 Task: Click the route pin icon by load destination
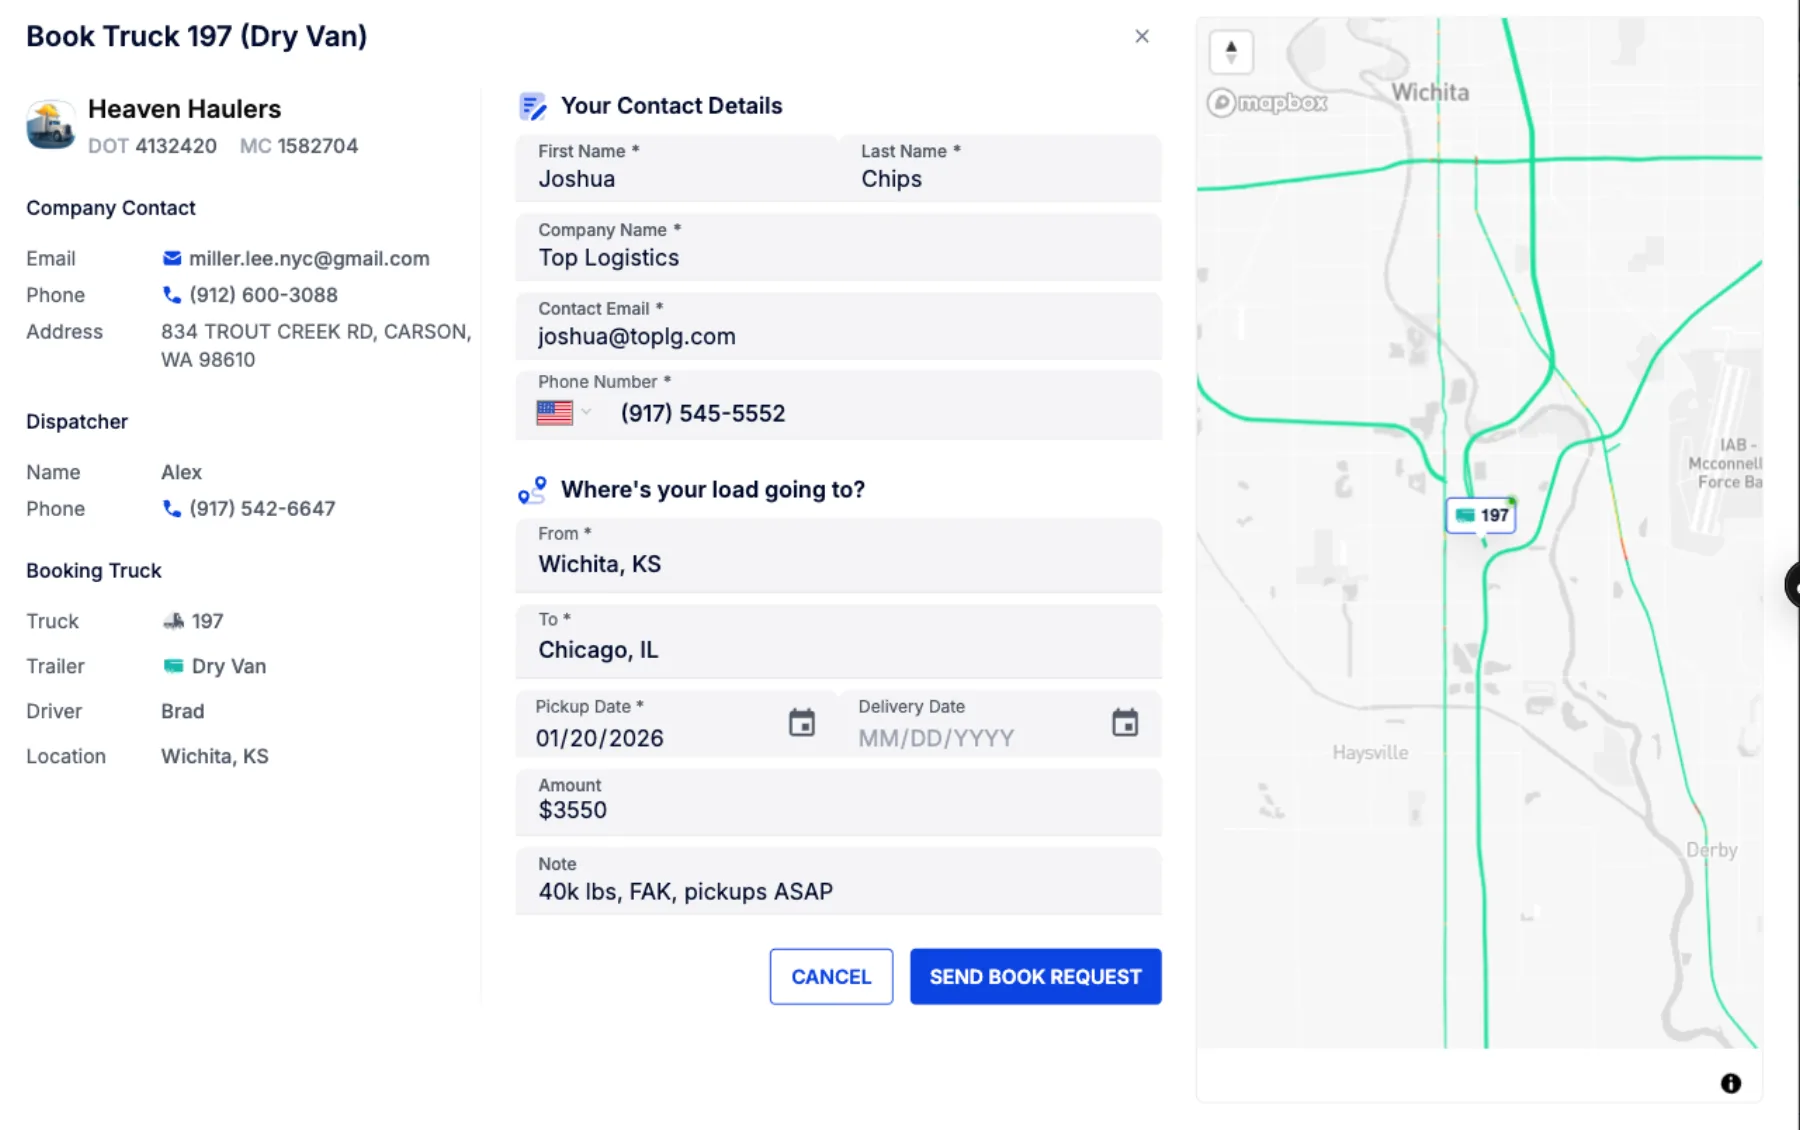(x=533, y=490)
